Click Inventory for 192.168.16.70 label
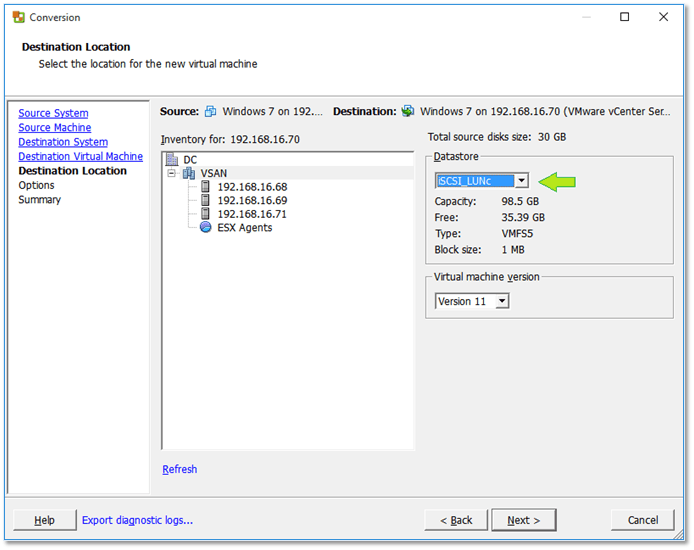Image resolution: width=694 pixels, height=550 pixels. [230, 139]
